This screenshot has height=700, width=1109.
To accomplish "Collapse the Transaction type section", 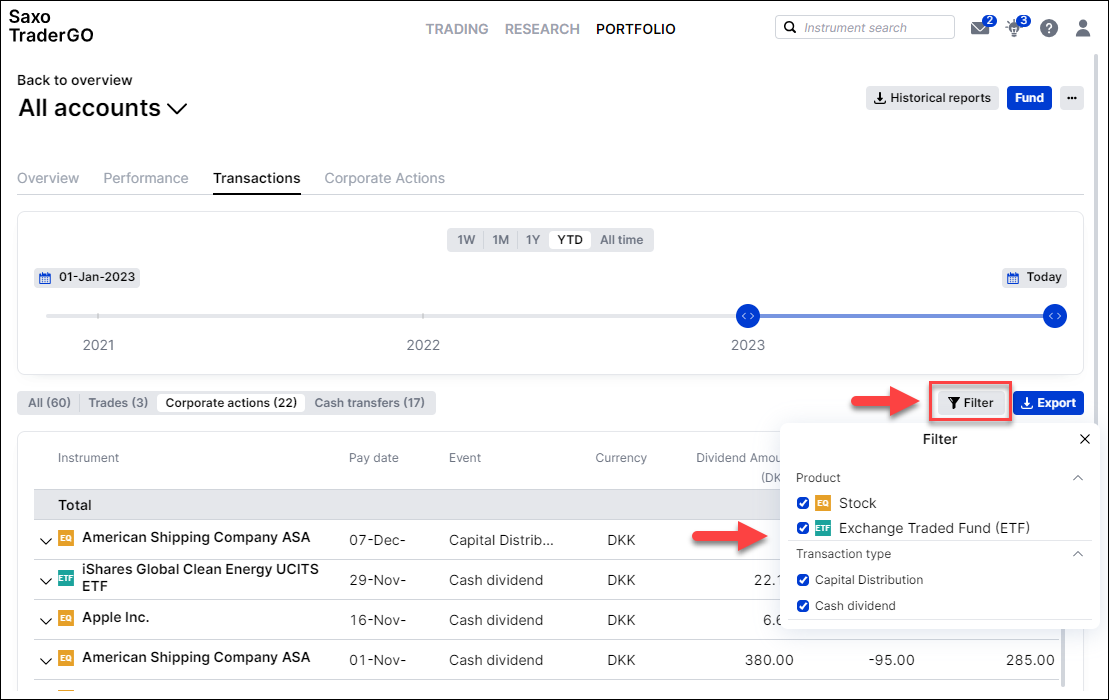I will [x=1077, y=554].
